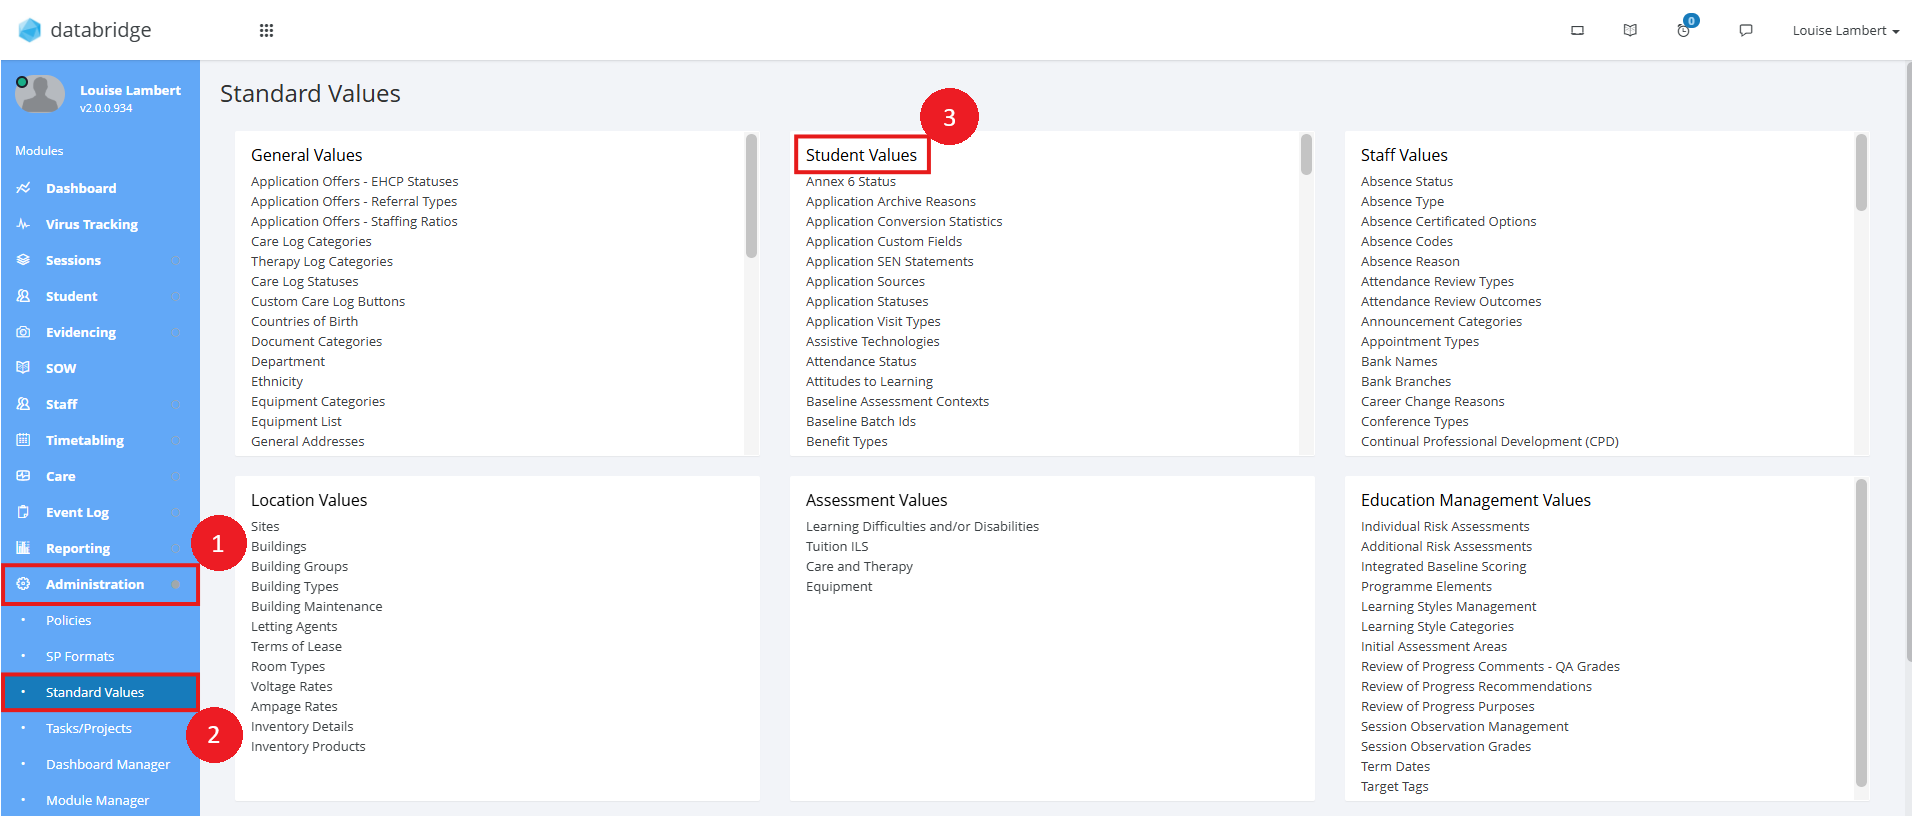
Task: Open the Letting Agents link
Action: point(294,626)
